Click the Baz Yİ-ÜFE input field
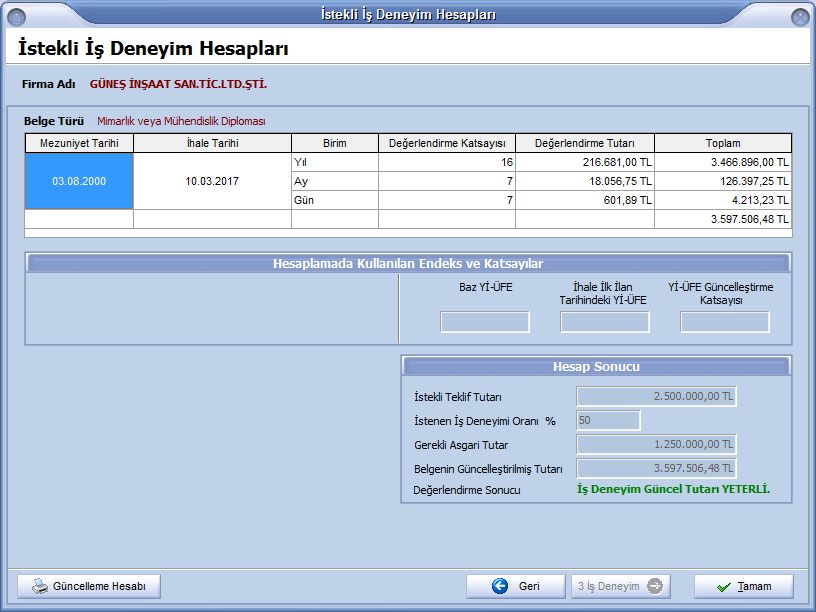This screenshot has height=612, width=816. click(x=485, y=322)
